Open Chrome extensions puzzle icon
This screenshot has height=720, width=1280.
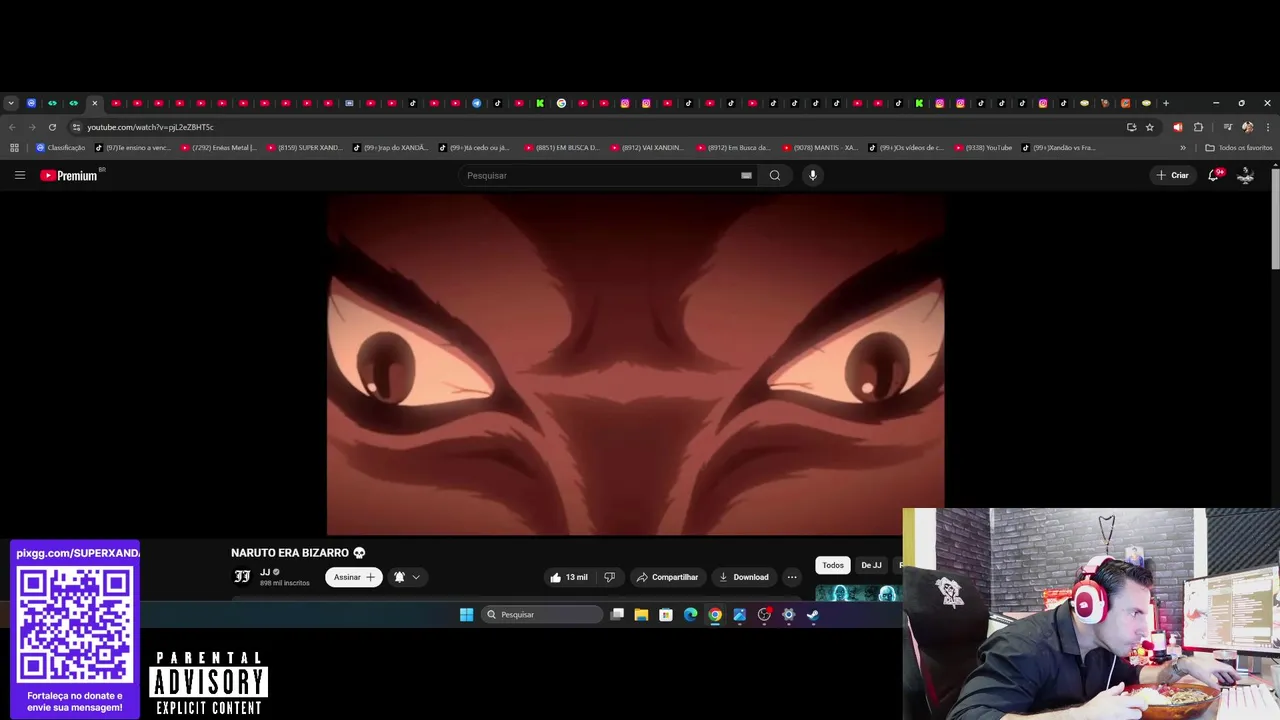[1198, 127]
